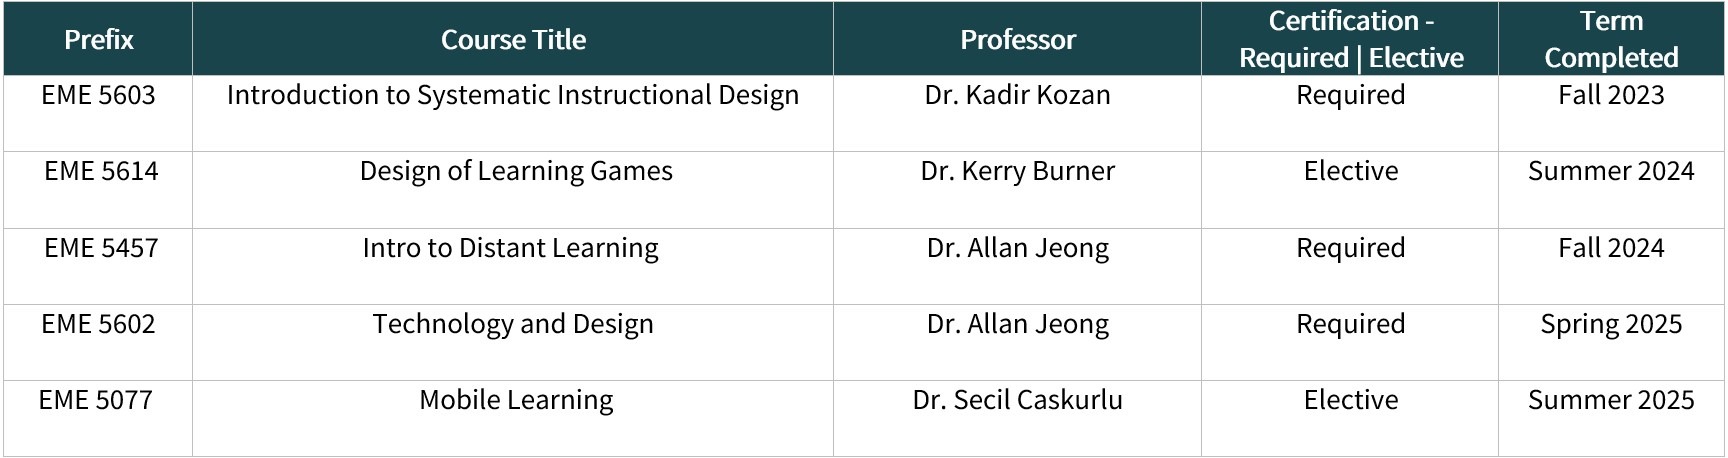Viewport: 1728px width, 458px height.
Task: Select the Certification Required | Elective header
Action: pos(1350,39)
